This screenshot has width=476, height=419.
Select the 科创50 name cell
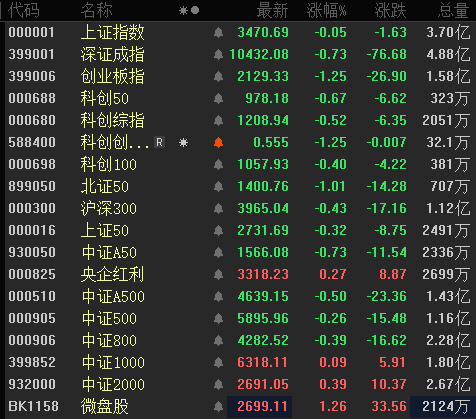click(105, 99)
